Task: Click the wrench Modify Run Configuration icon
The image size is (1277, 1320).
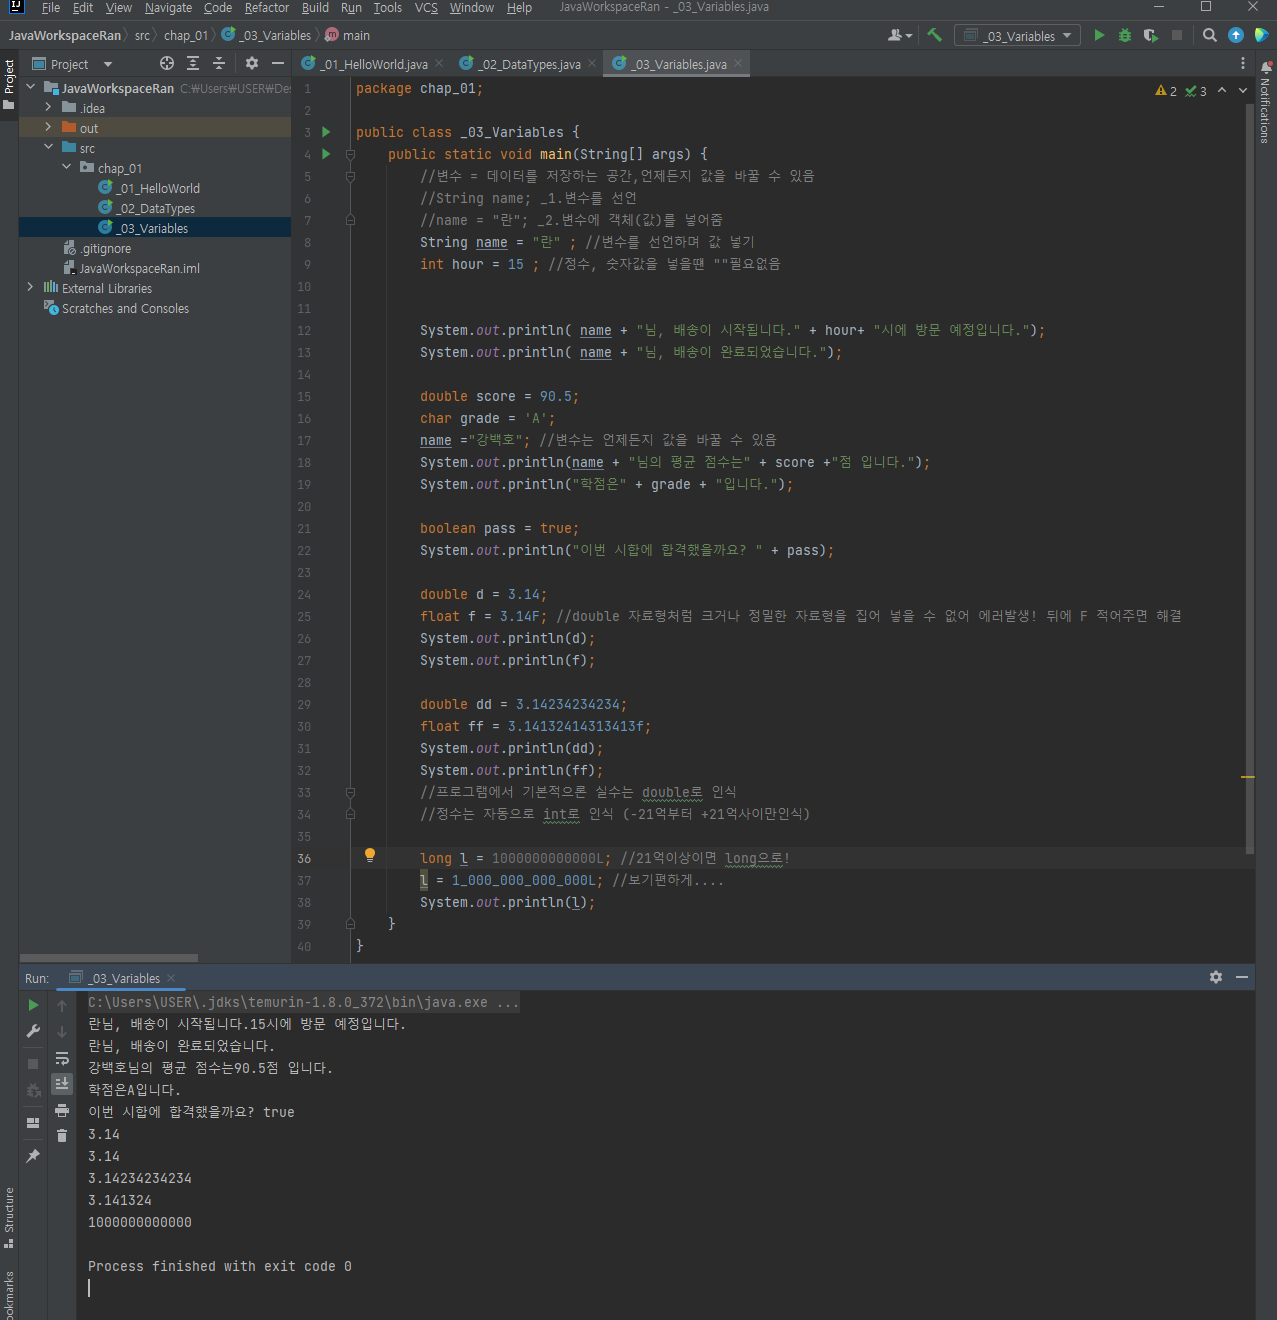Action: click(33, 1031)
